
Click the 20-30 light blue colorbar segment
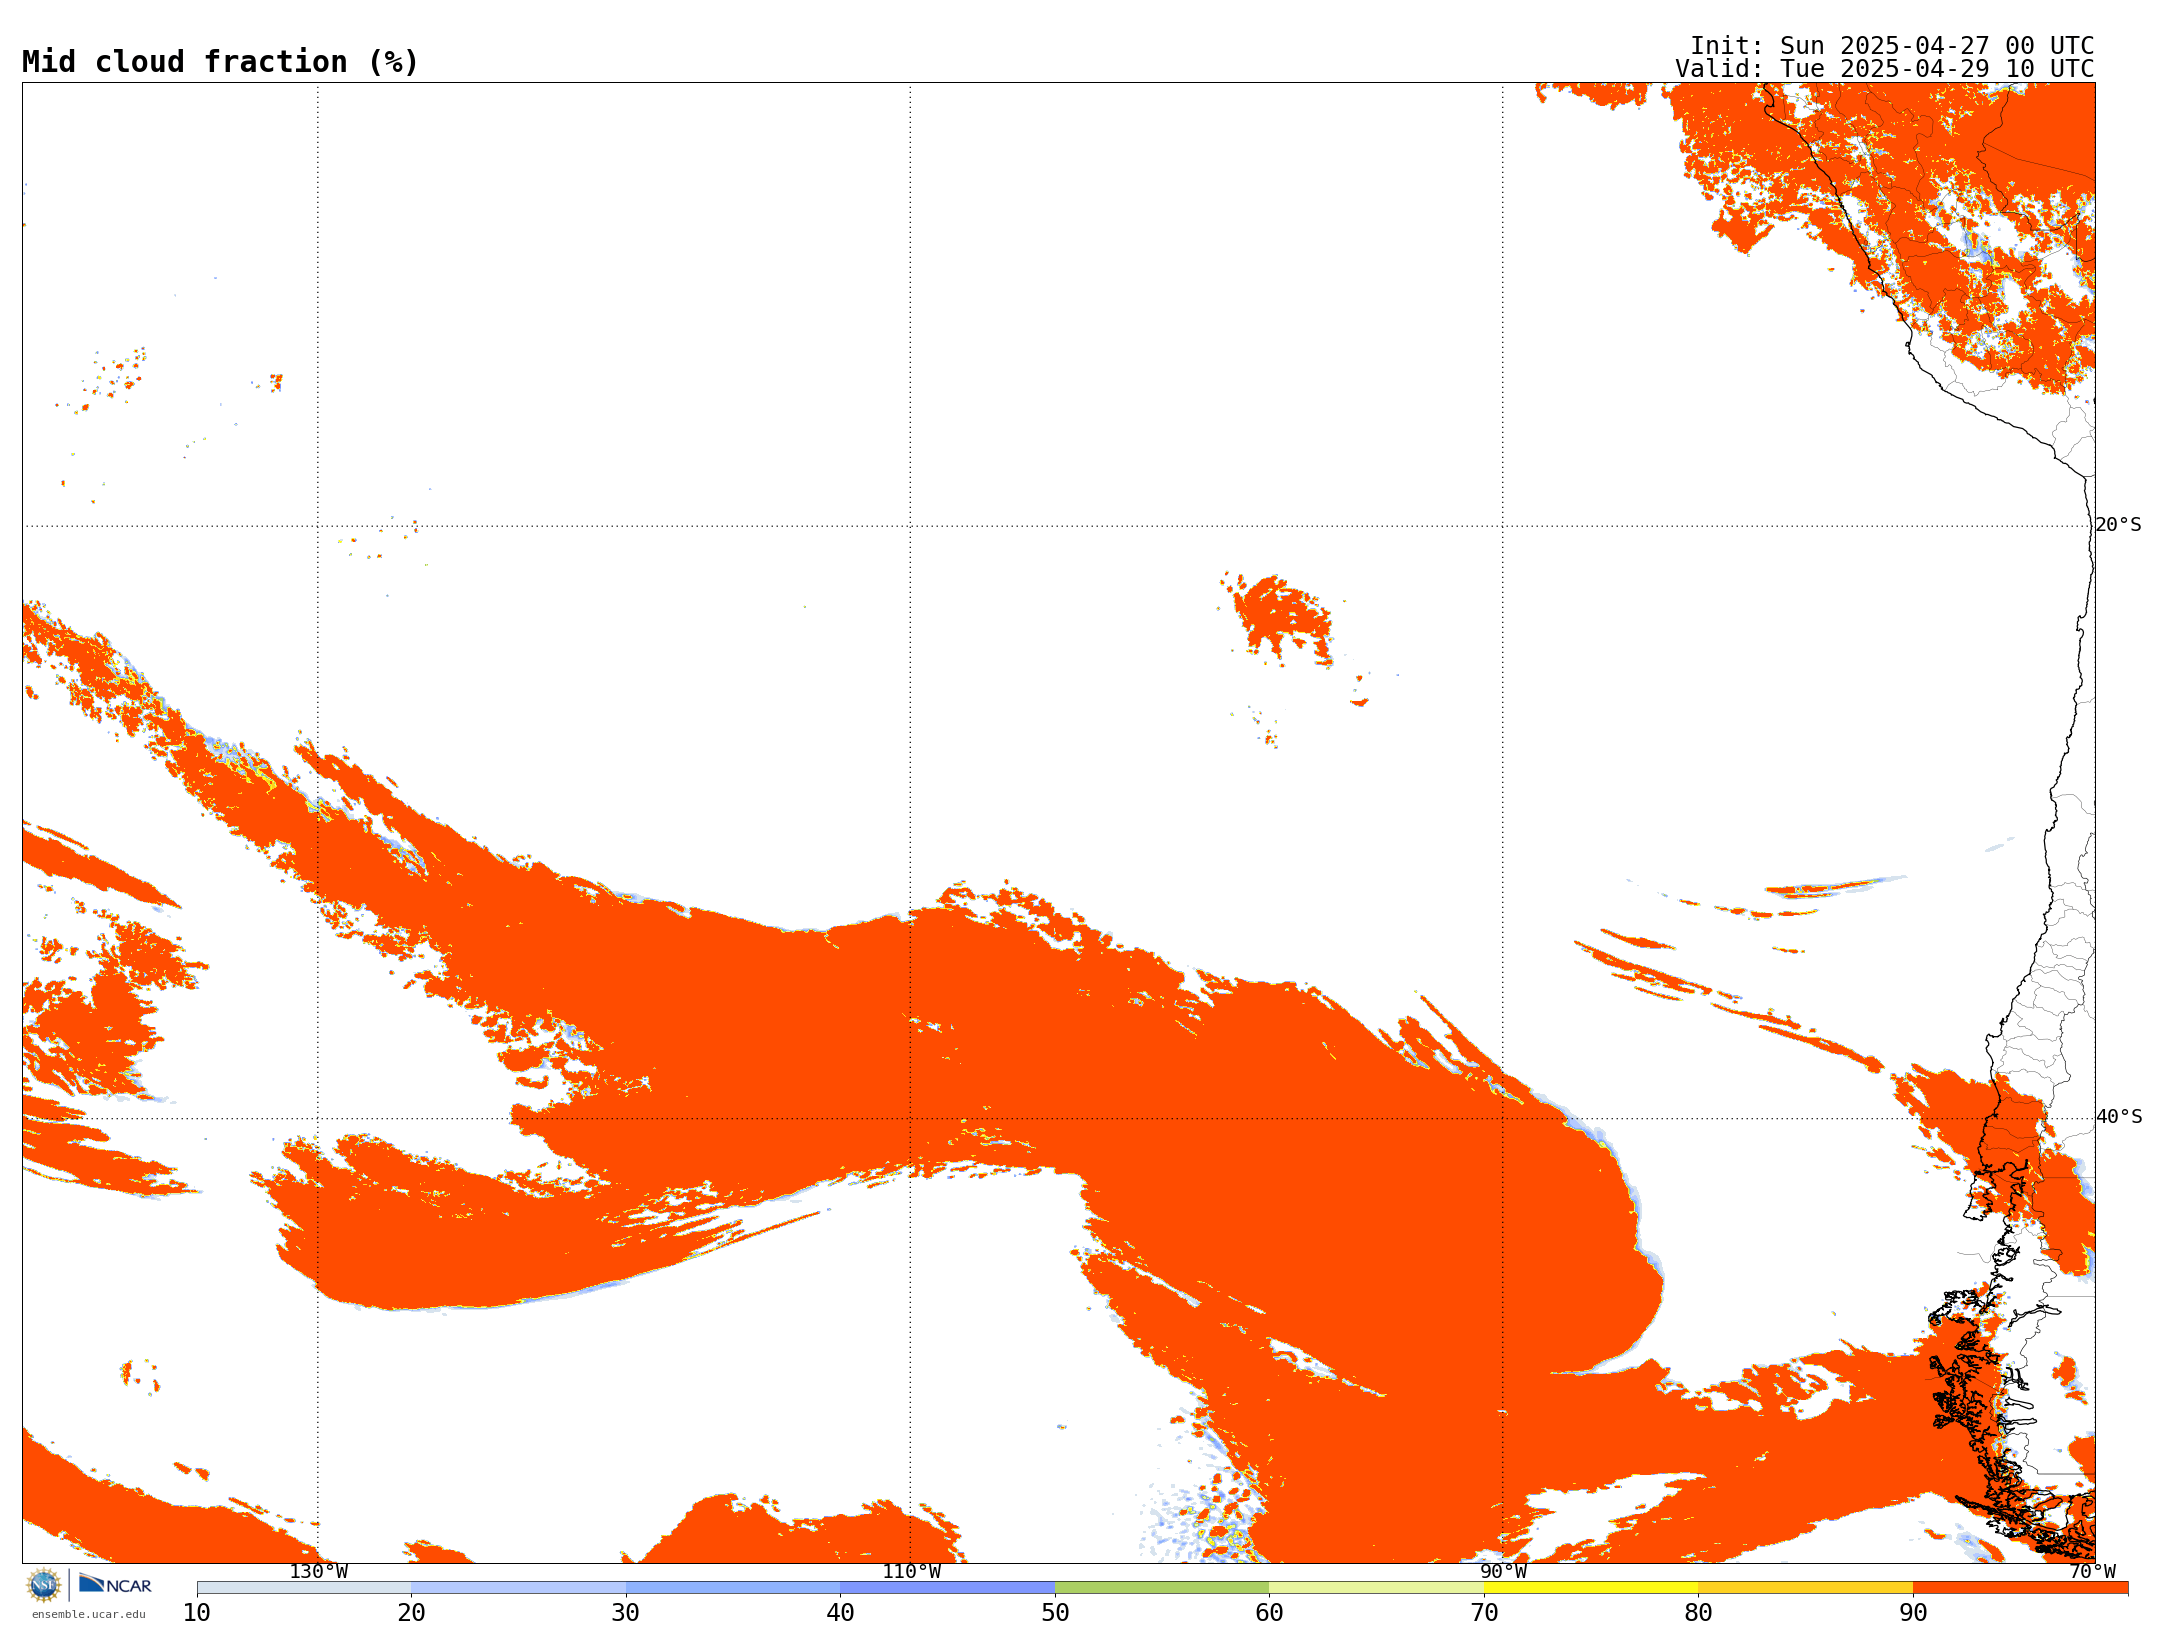[x=518, y=1588]
